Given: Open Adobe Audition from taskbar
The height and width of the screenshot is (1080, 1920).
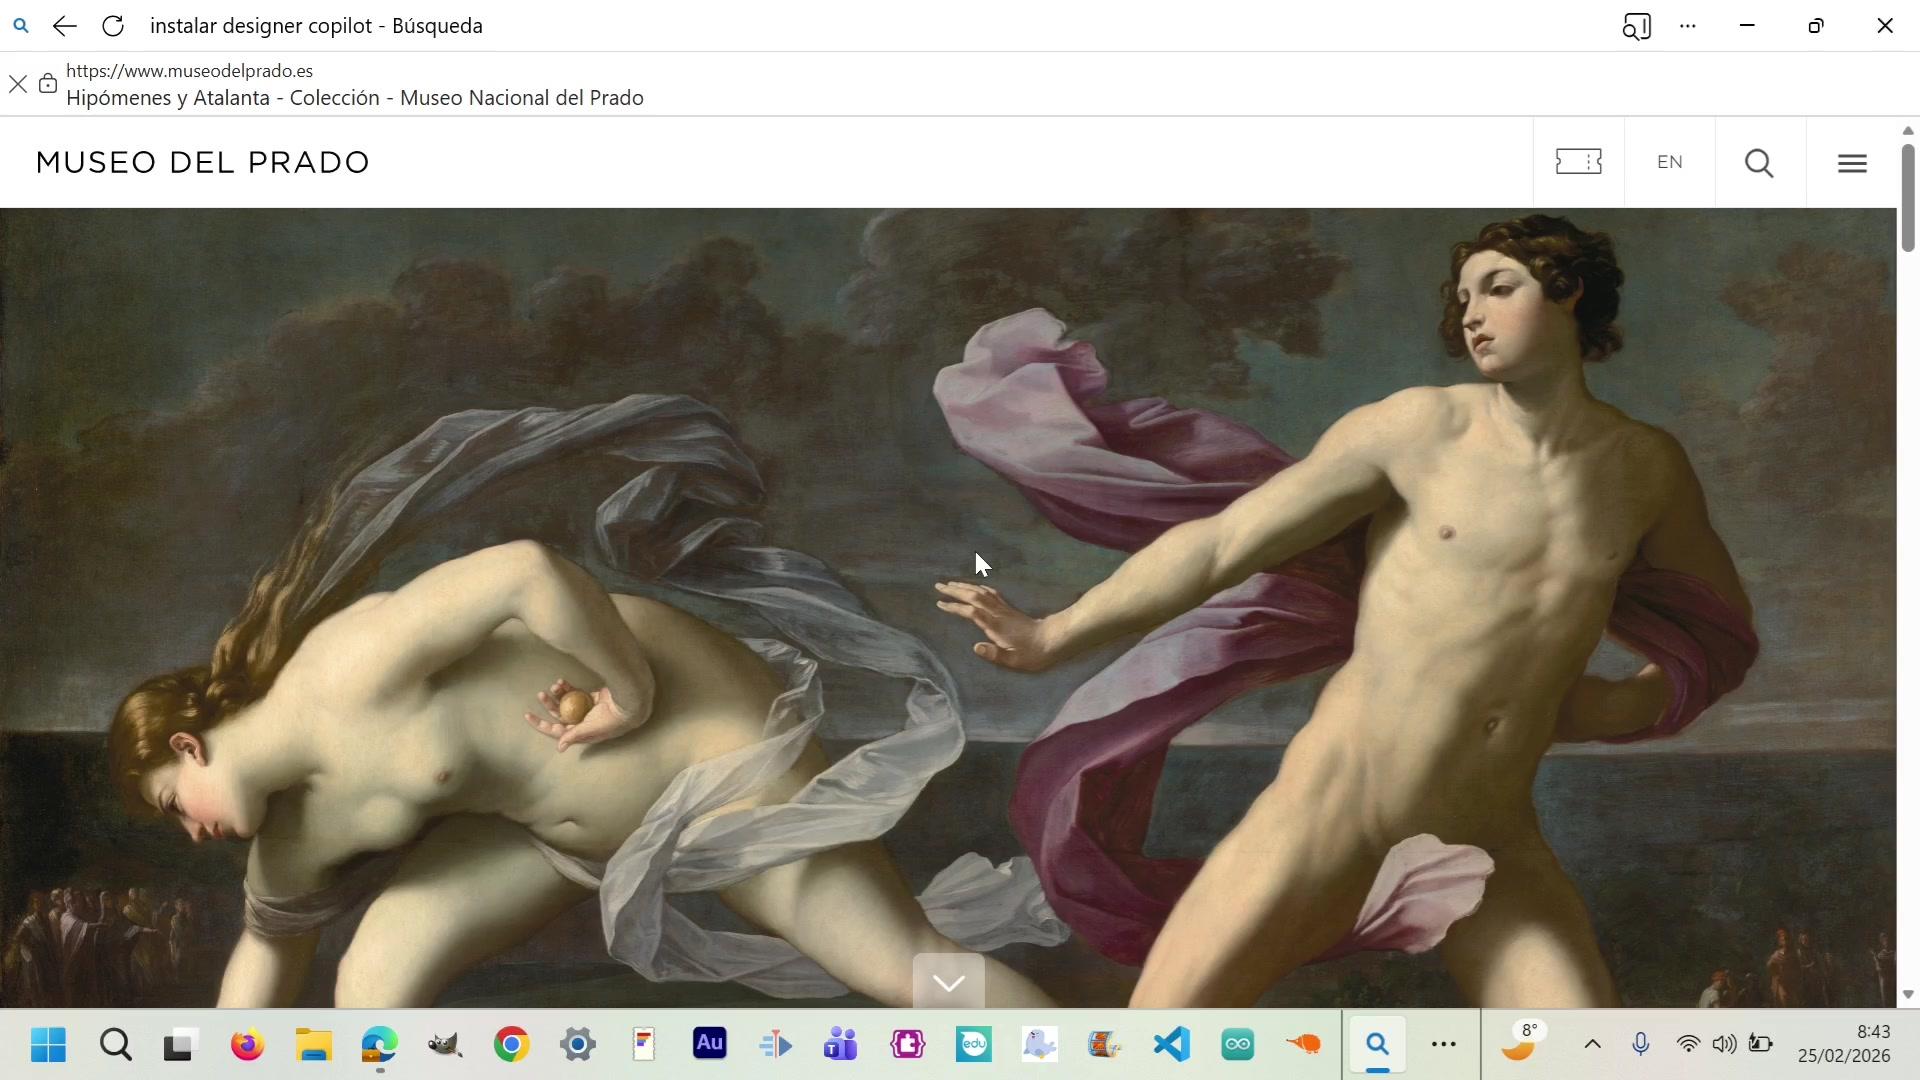Looking at the screenshot, I should click(x=709, y=1045).
